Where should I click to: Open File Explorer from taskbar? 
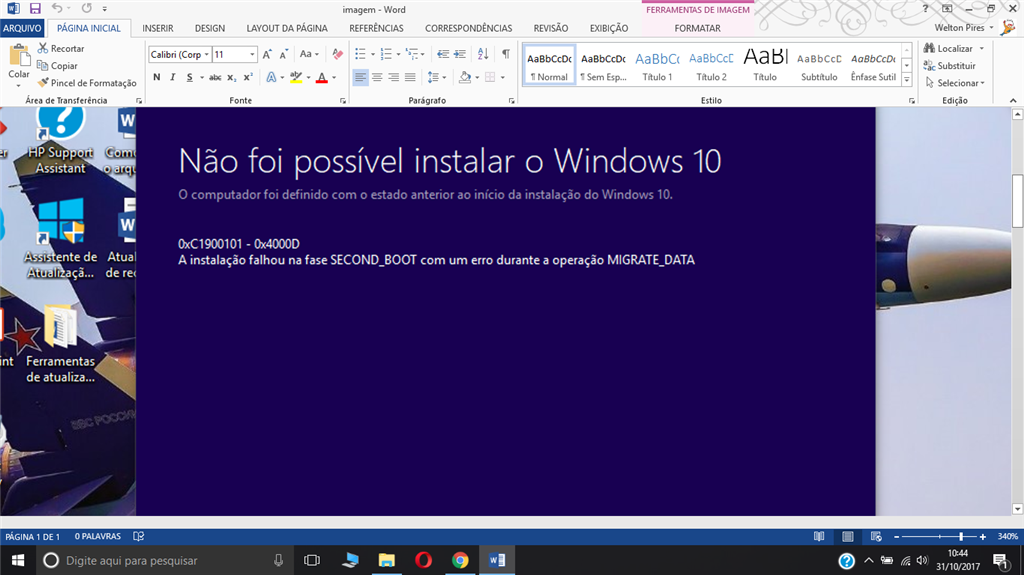[387, 560]
